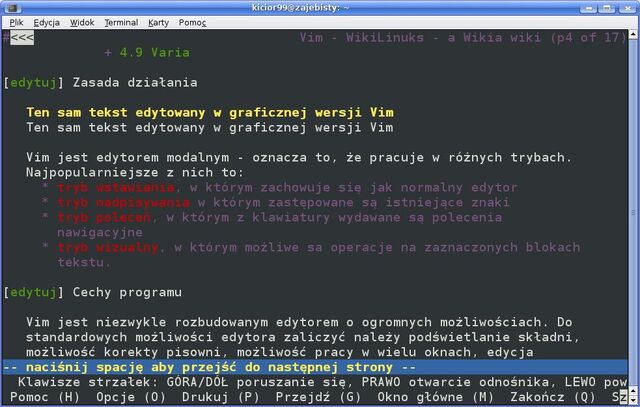The width and height of the screenshot is (640, 407).
Task: Follow the 'tryb wstawiania' link
Action: [x=116, y=187]
